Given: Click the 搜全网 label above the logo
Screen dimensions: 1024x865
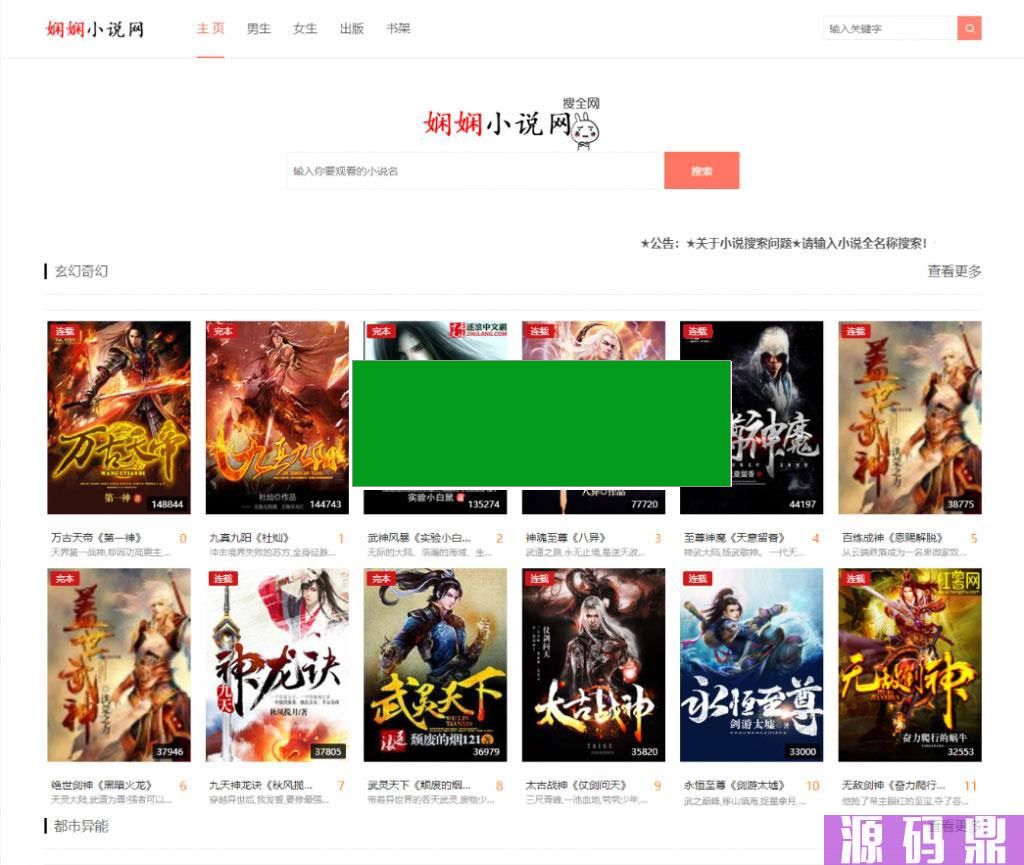Looking at the screenshot, I should [x=581, y=103].
